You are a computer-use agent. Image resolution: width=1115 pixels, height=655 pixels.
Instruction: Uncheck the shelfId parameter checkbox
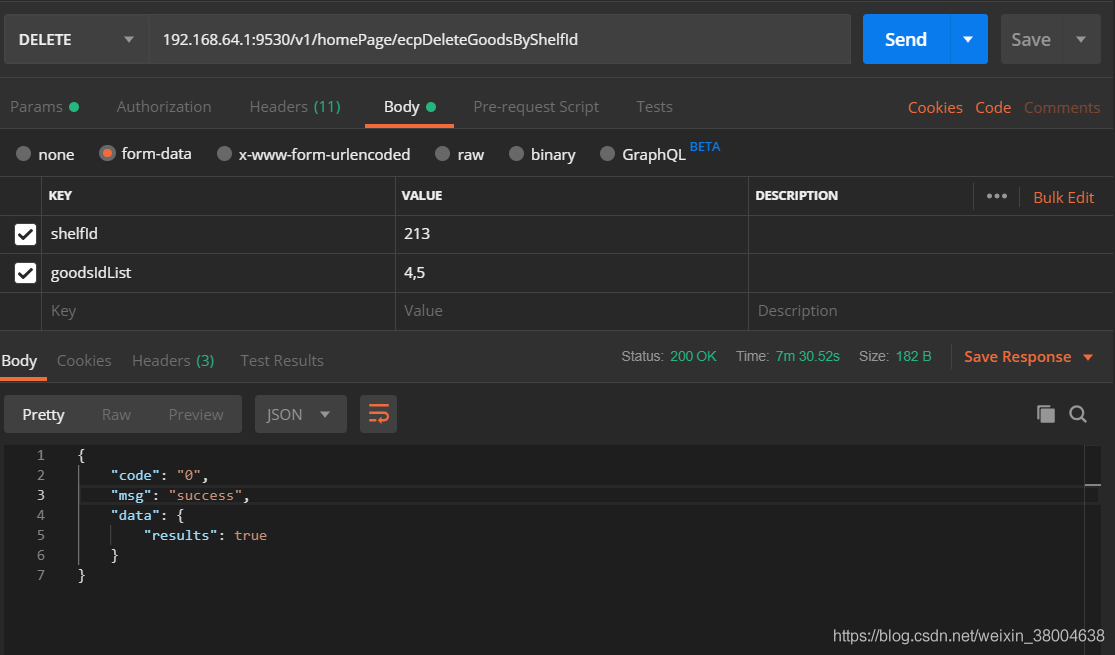click(26, 234)
